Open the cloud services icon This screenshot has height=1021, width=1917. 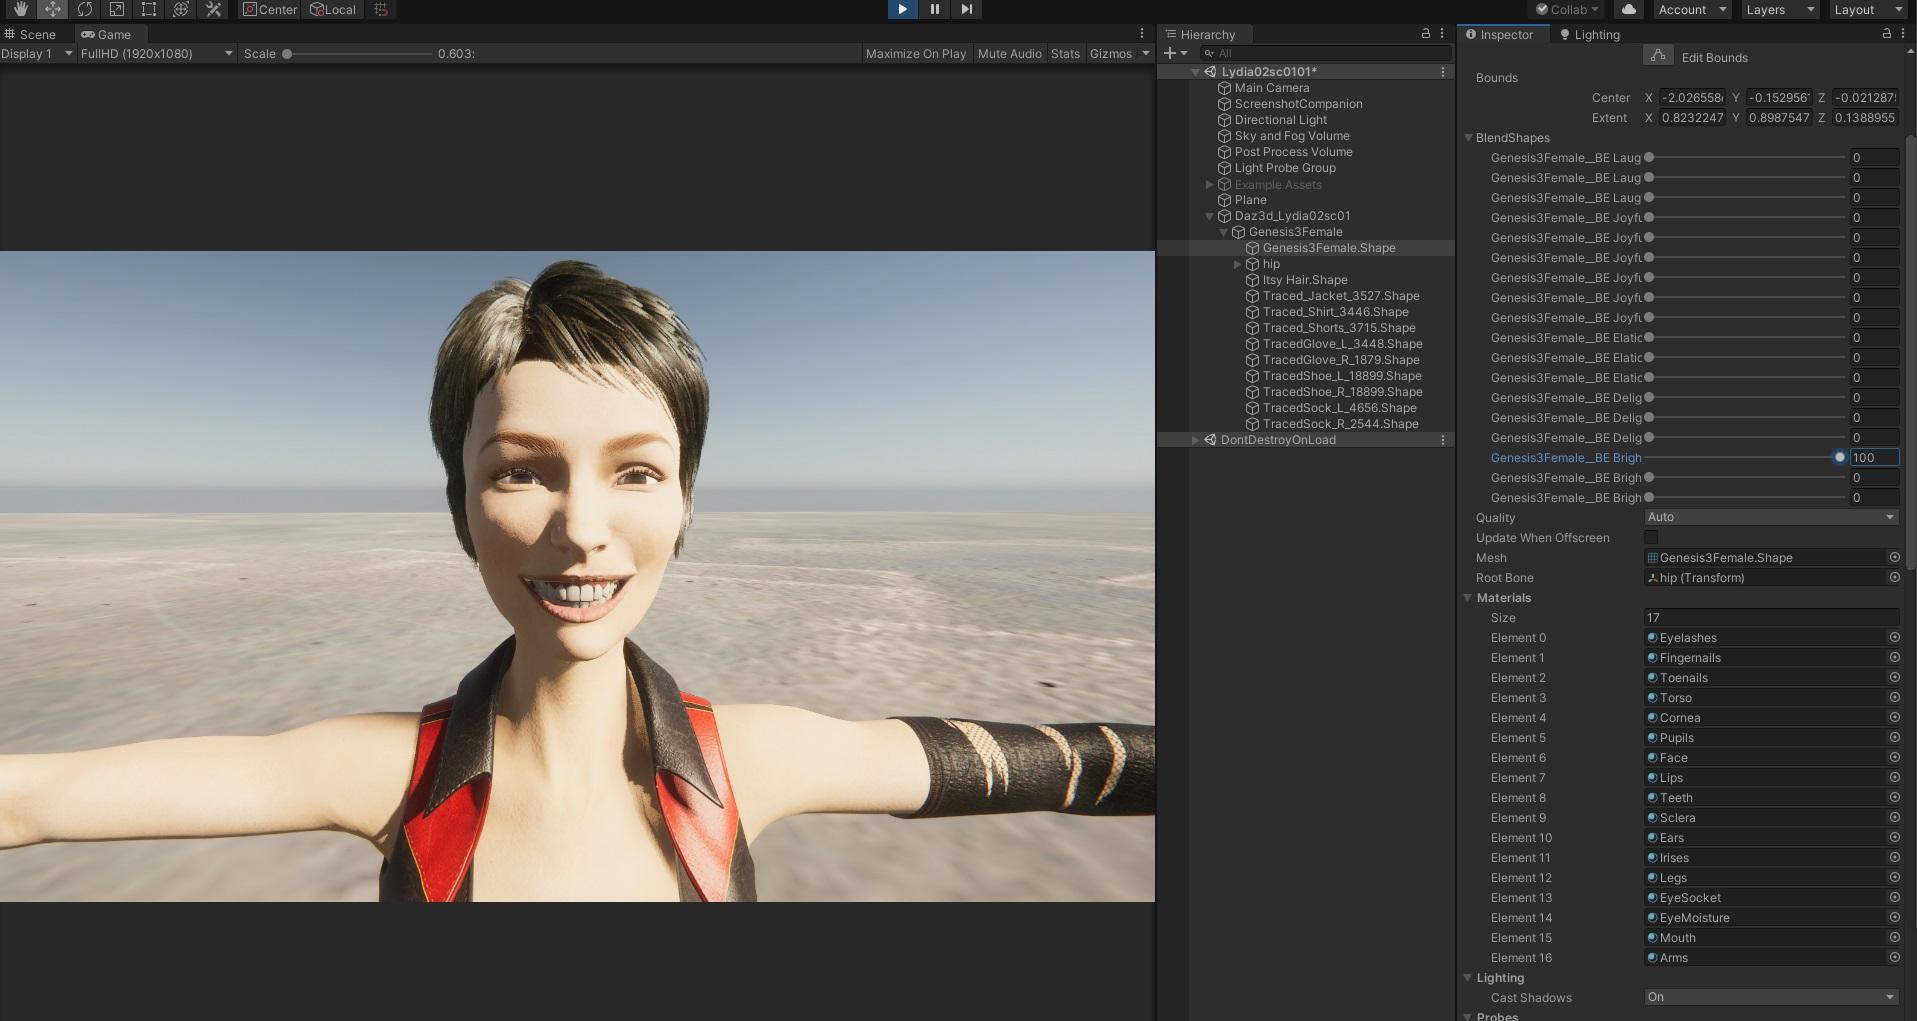(1629, 9)
